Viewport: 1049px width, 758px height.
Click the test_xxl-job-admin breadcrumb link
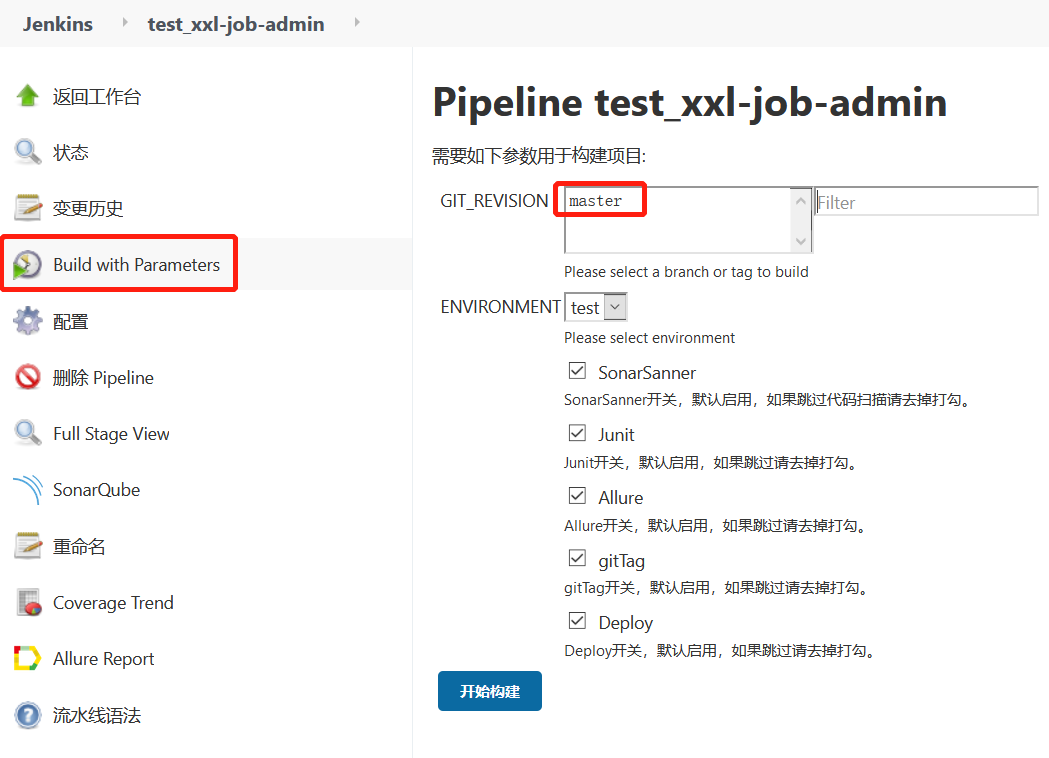coord(236,24)
